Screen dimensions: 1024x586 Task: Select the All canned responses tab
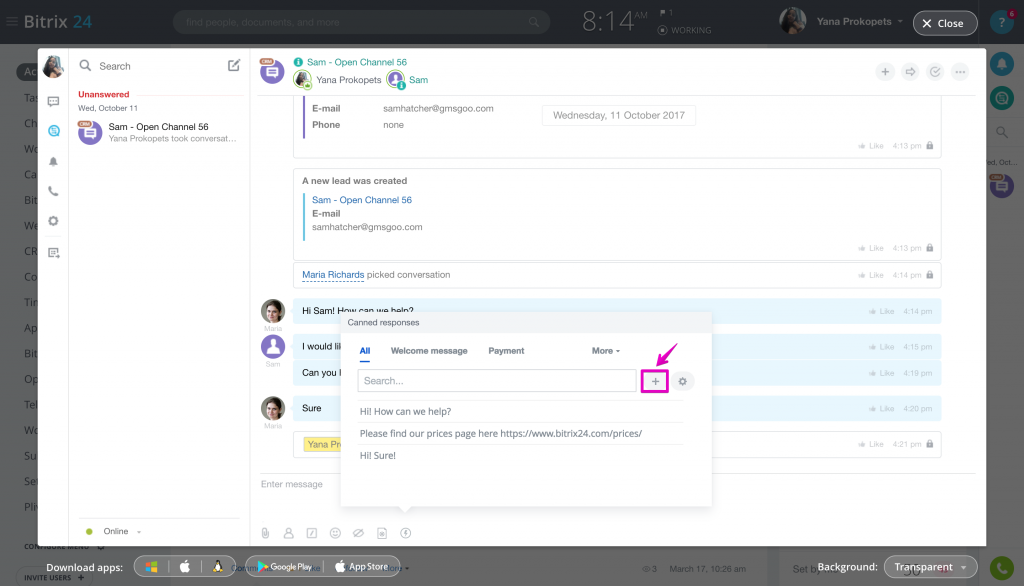[x=364, y=351]
